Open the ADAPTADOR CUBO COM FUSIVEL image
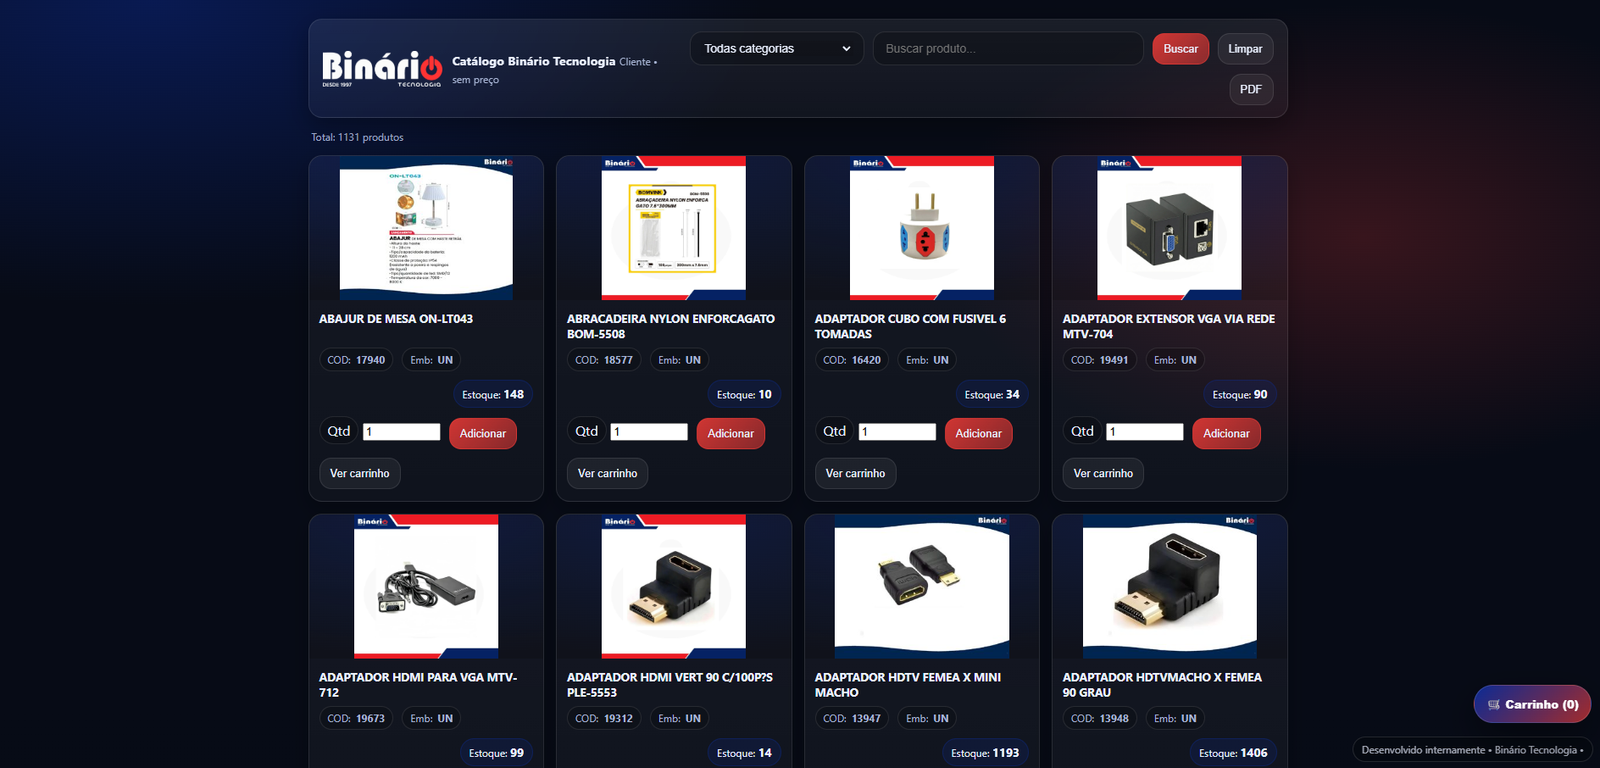Screen dimensions: 1600x768 click(922, 228)
